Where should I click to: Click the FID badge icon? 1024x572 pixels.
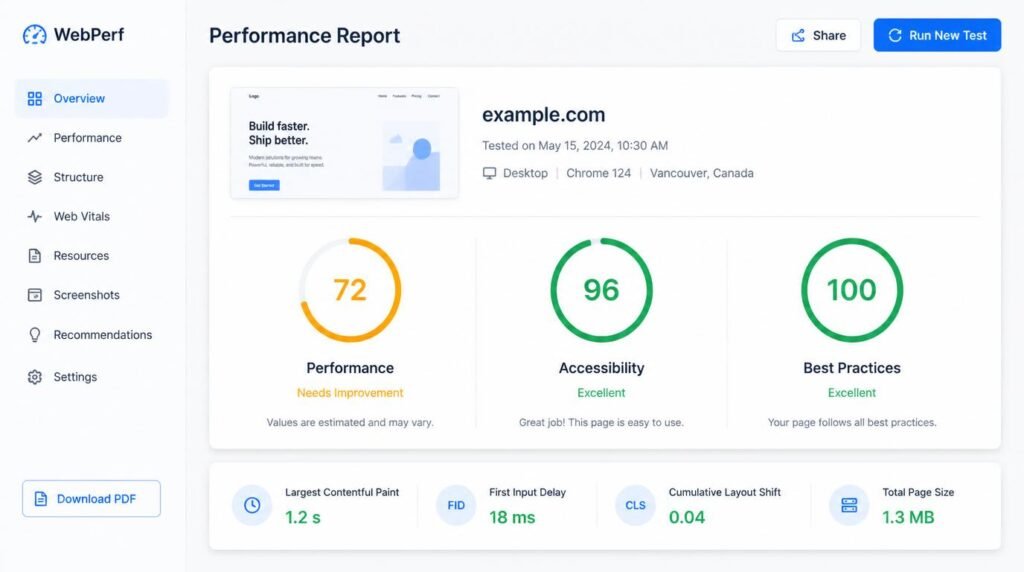456,505
